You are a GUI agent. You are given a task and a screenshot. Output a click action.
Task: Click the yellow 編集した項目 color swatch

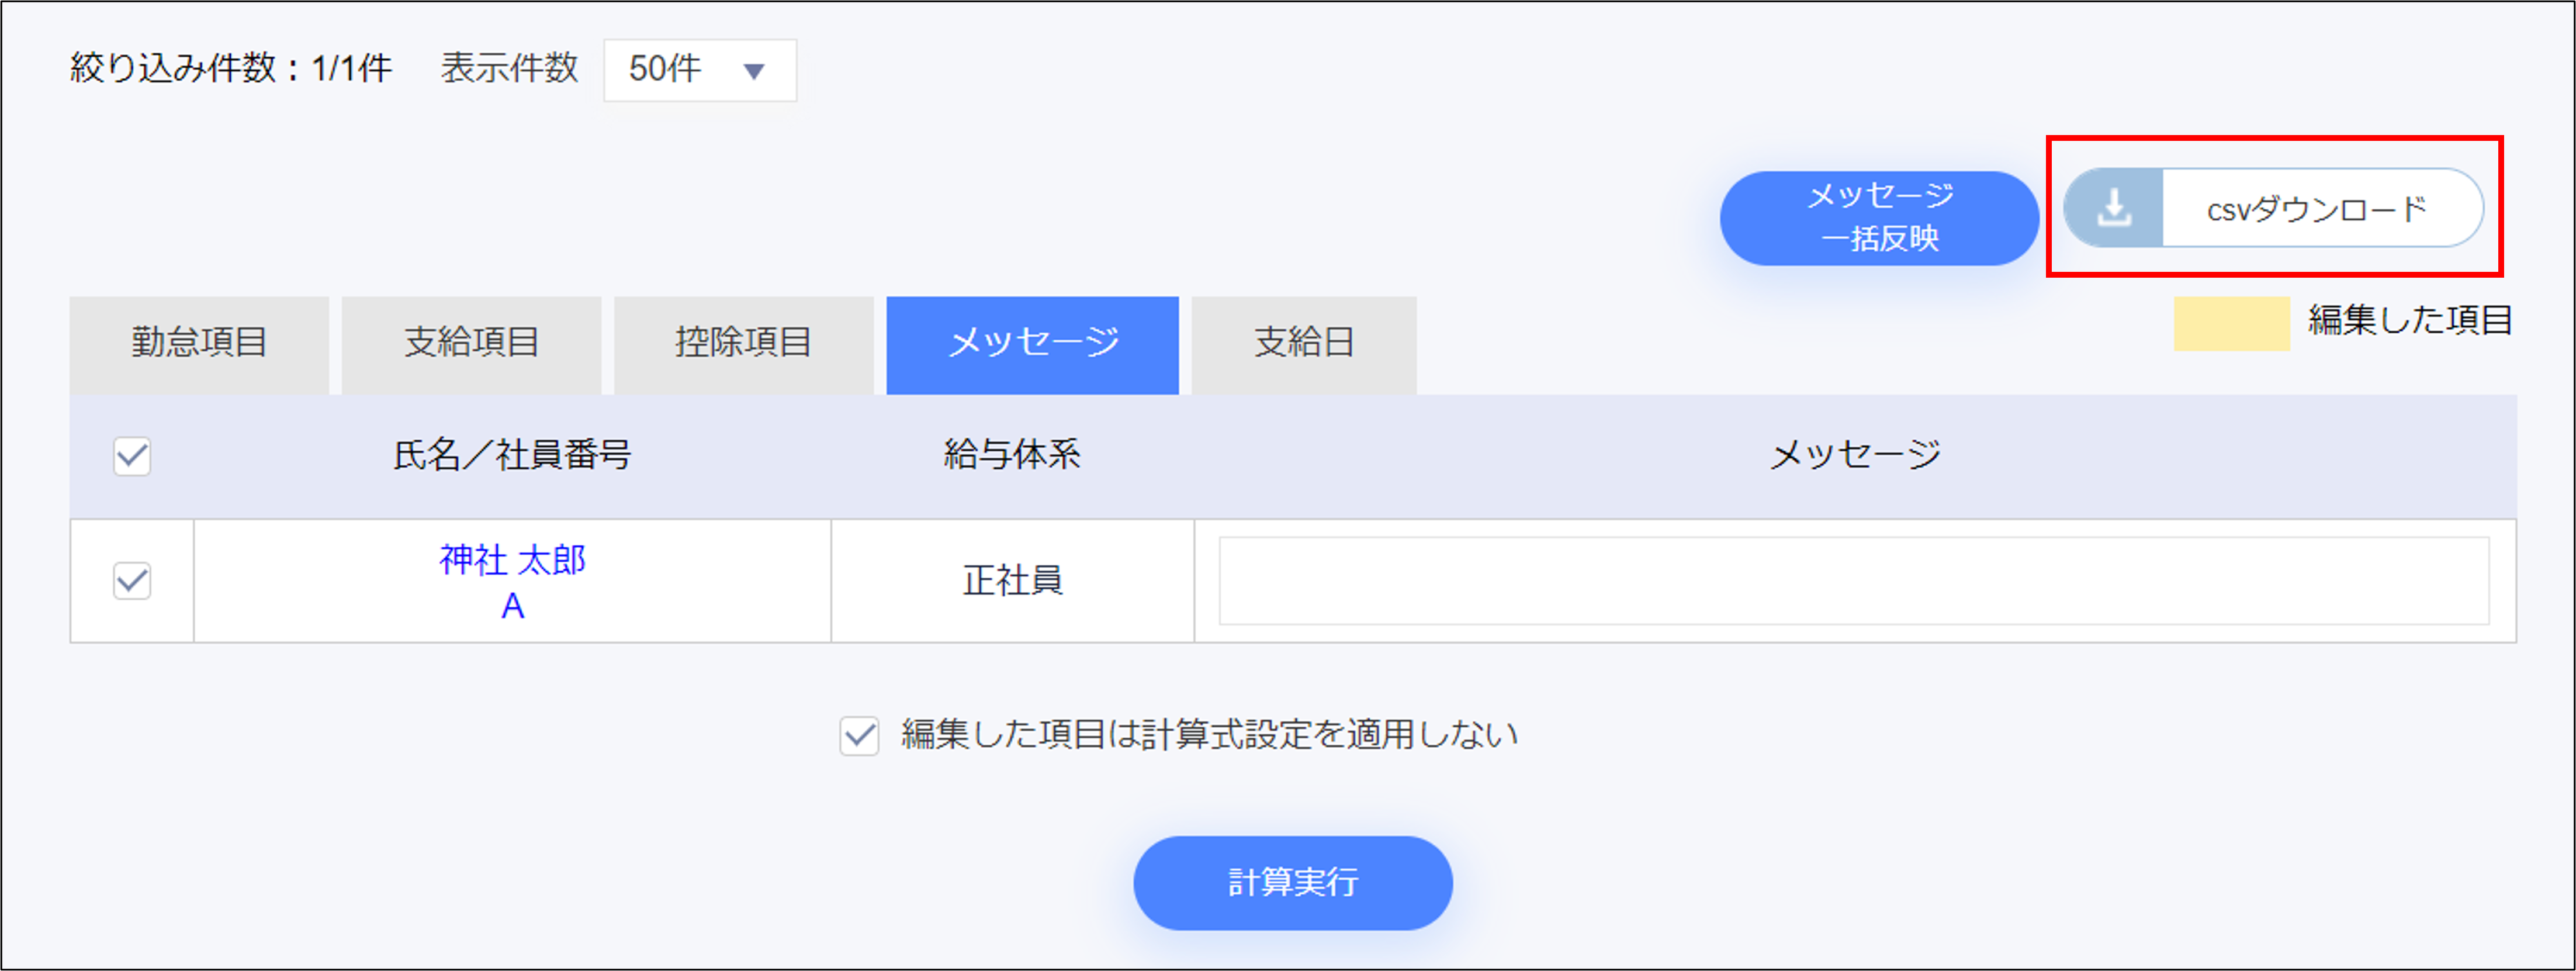[2231, 322]
